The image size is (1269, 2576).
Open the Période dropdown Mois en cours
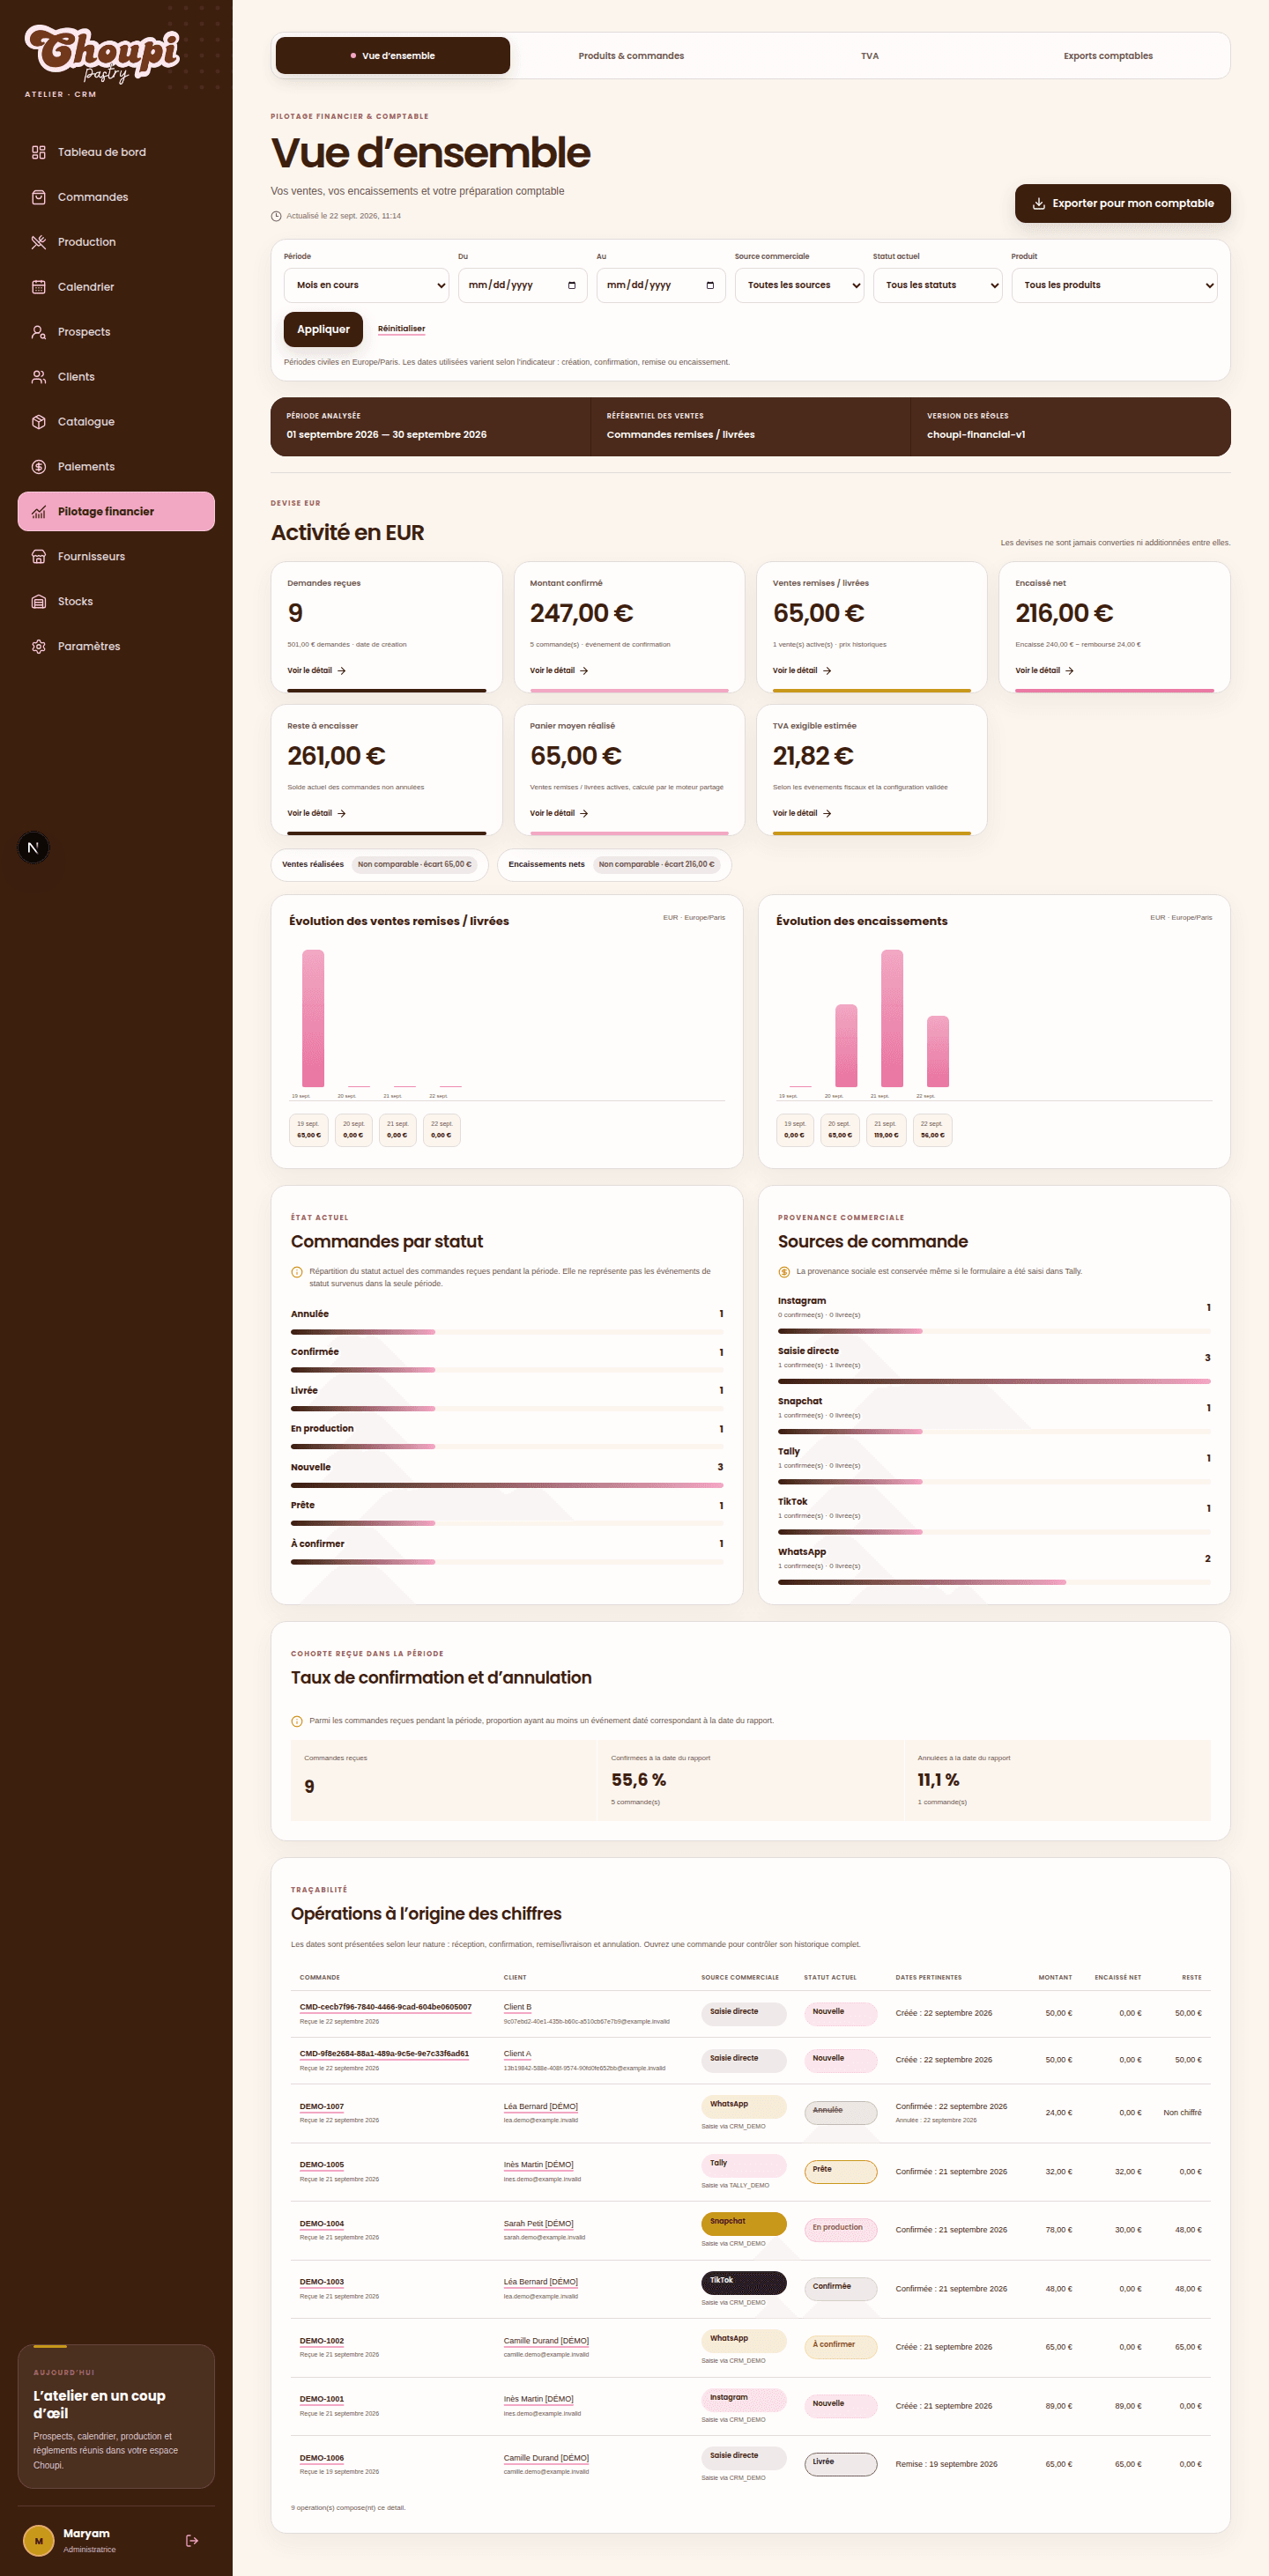click(366, 285)
